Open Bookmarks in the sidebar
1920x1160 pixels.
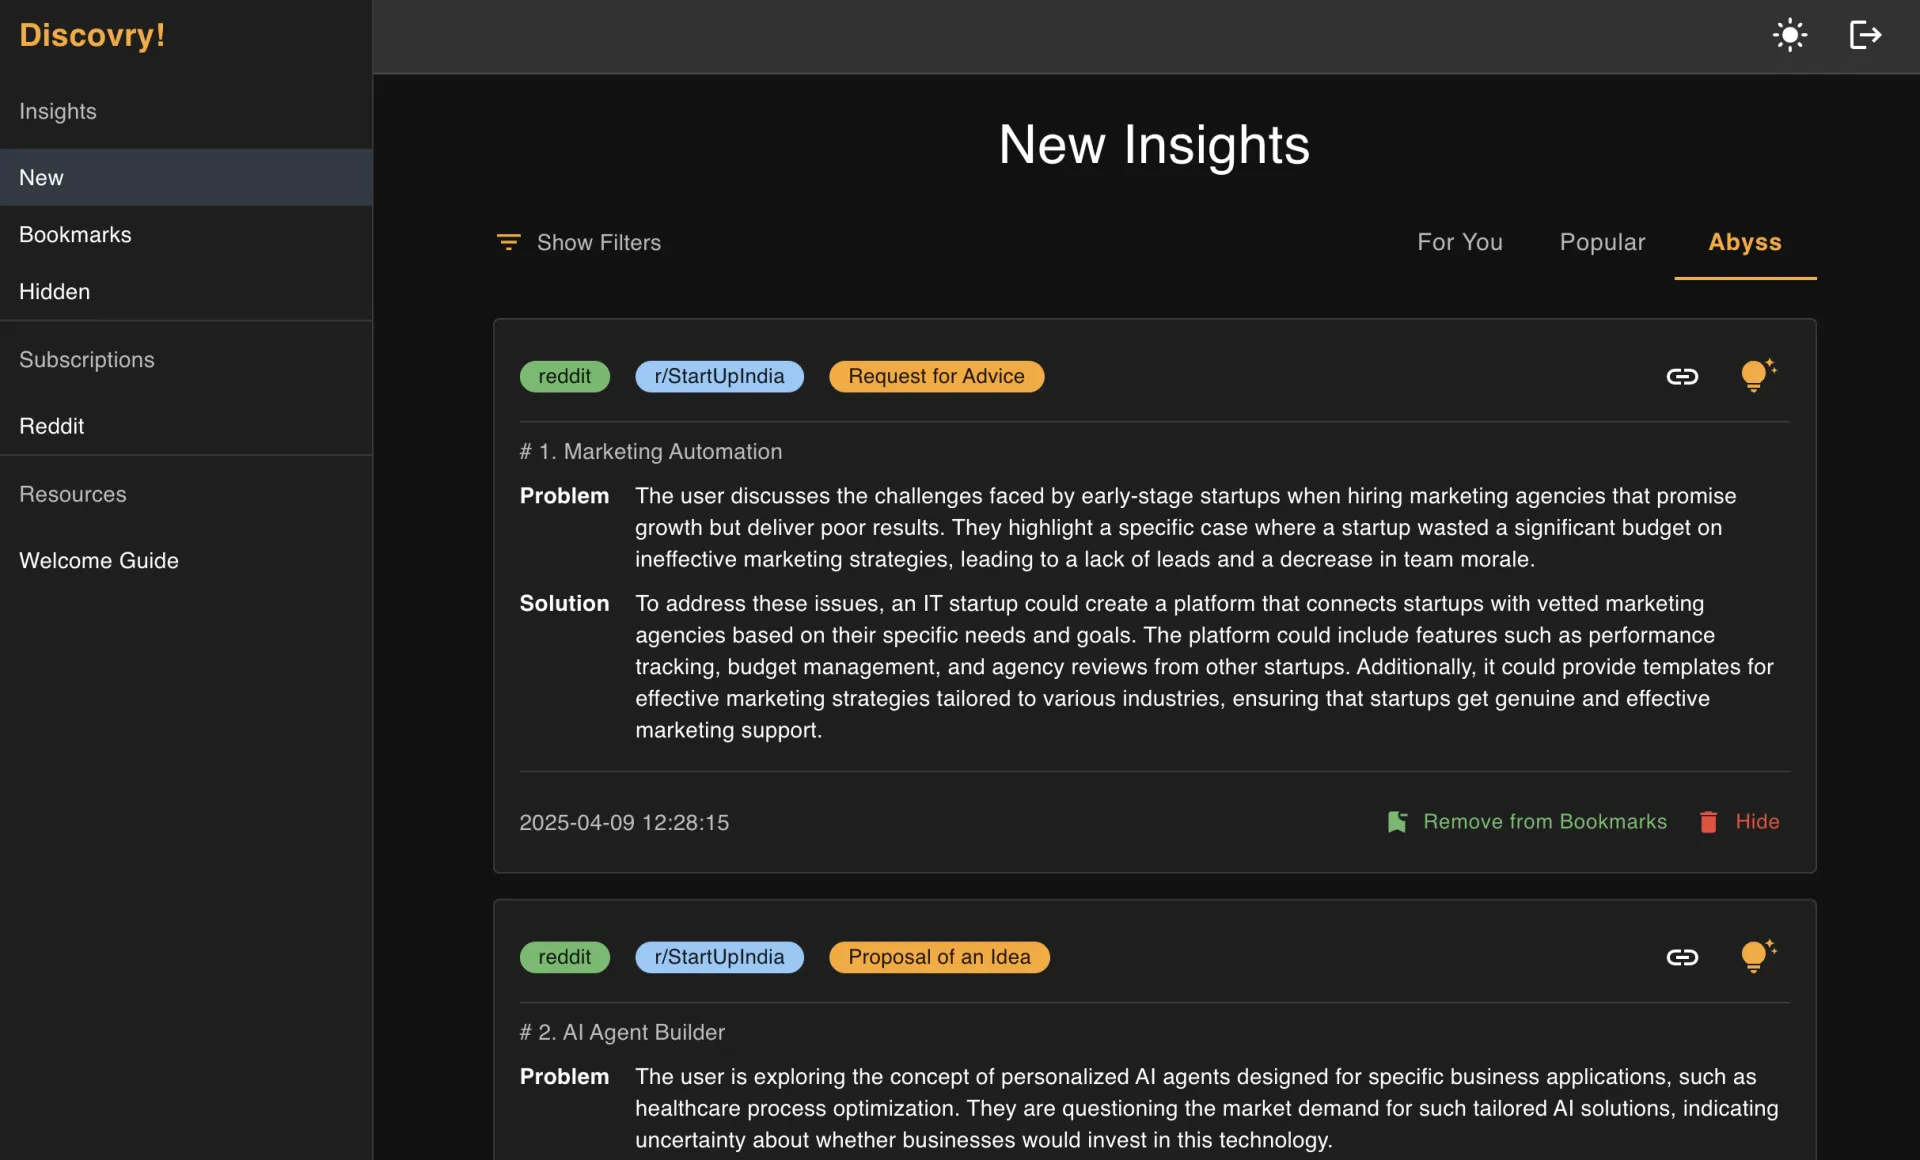[x=75, y=234]
